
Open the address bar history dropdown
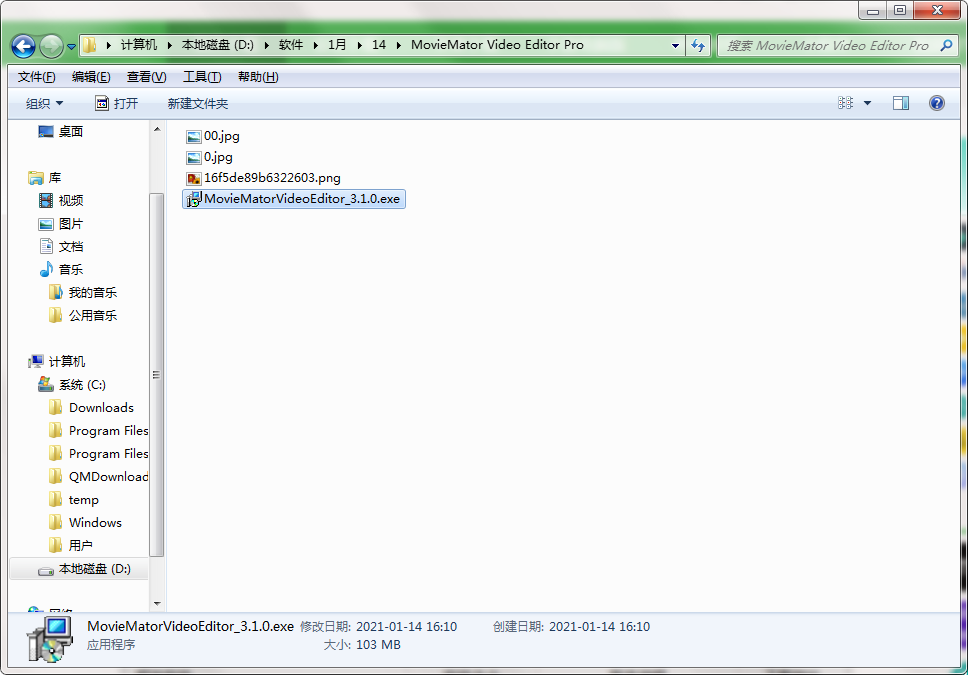click(x=675, y=45)
